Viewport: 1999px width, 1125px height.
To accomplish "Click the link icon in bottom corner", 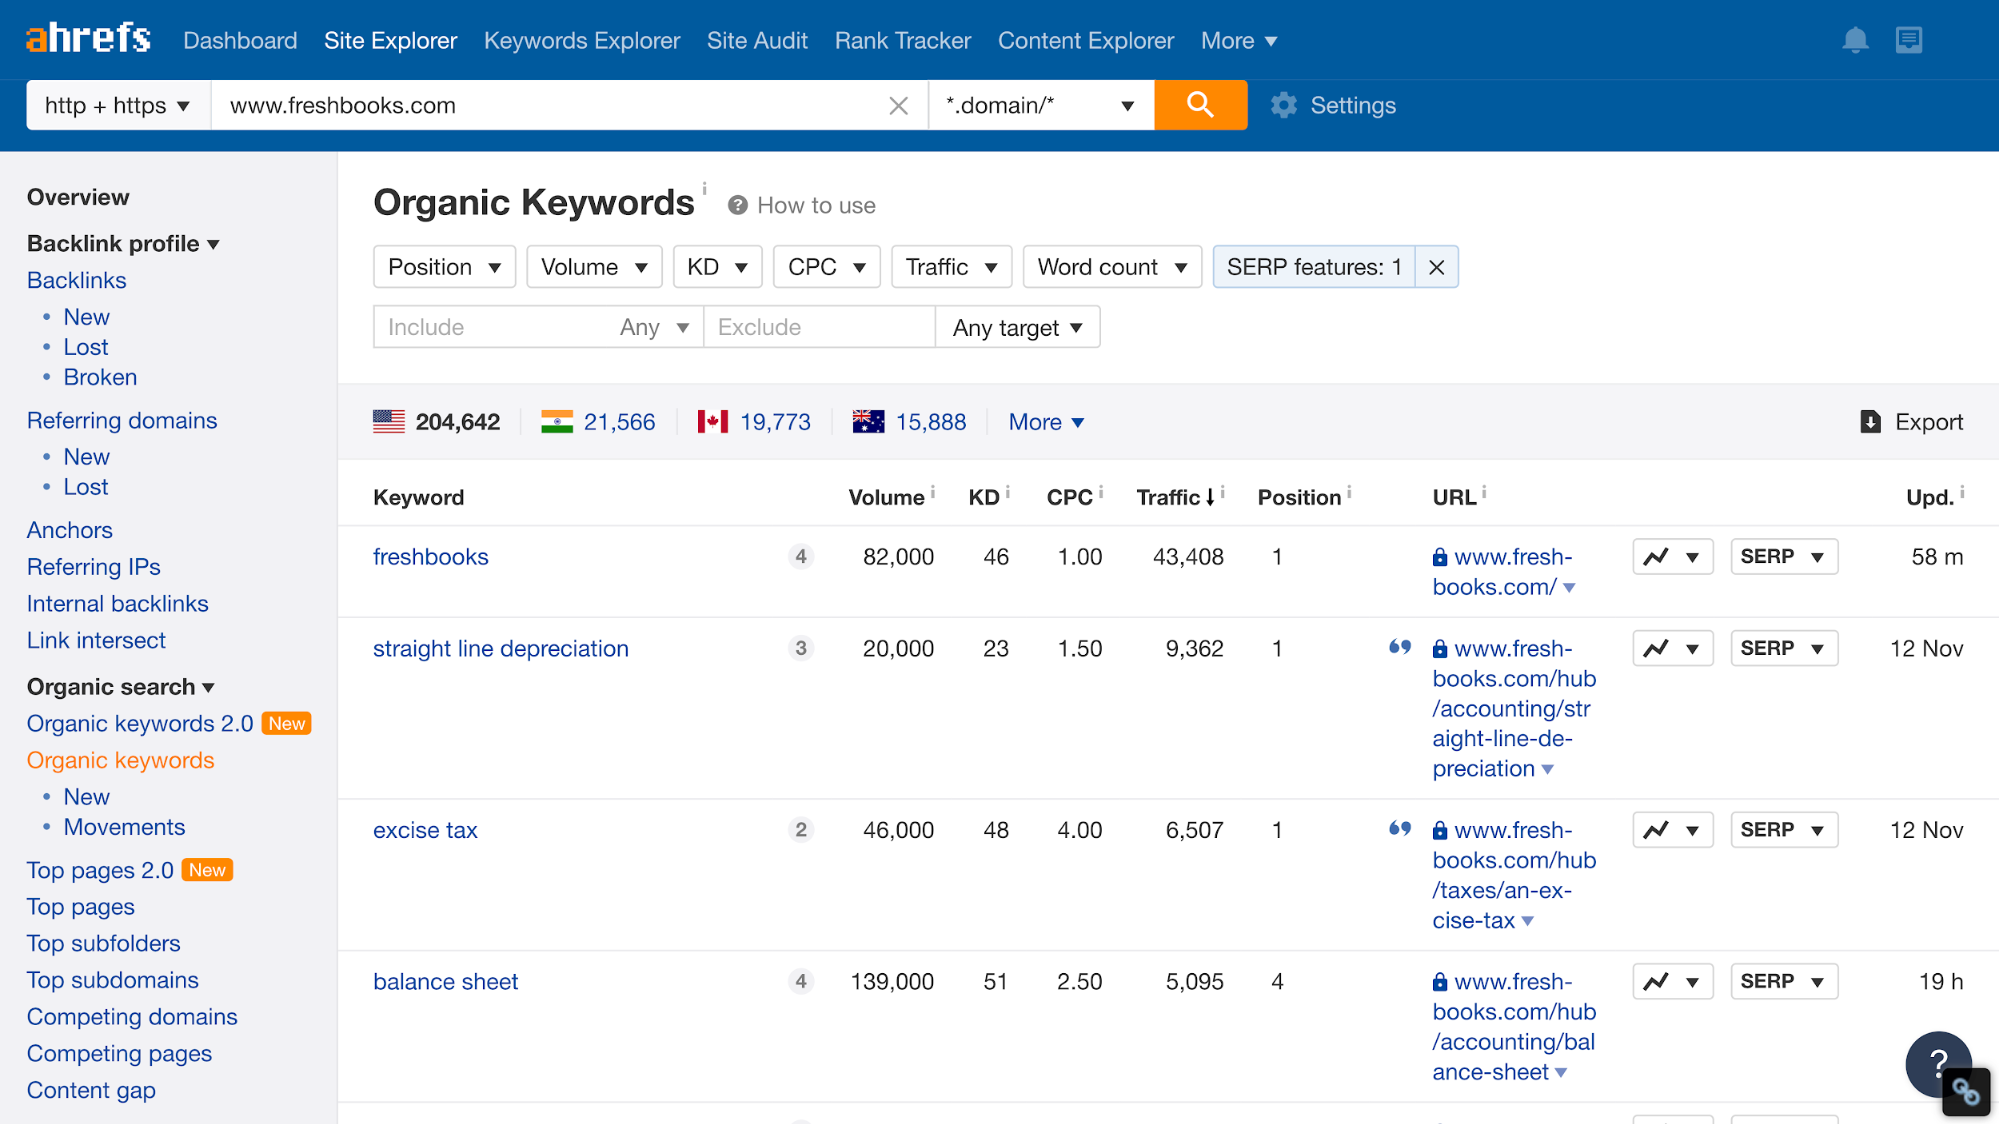I will [x=1965, y=1092].
